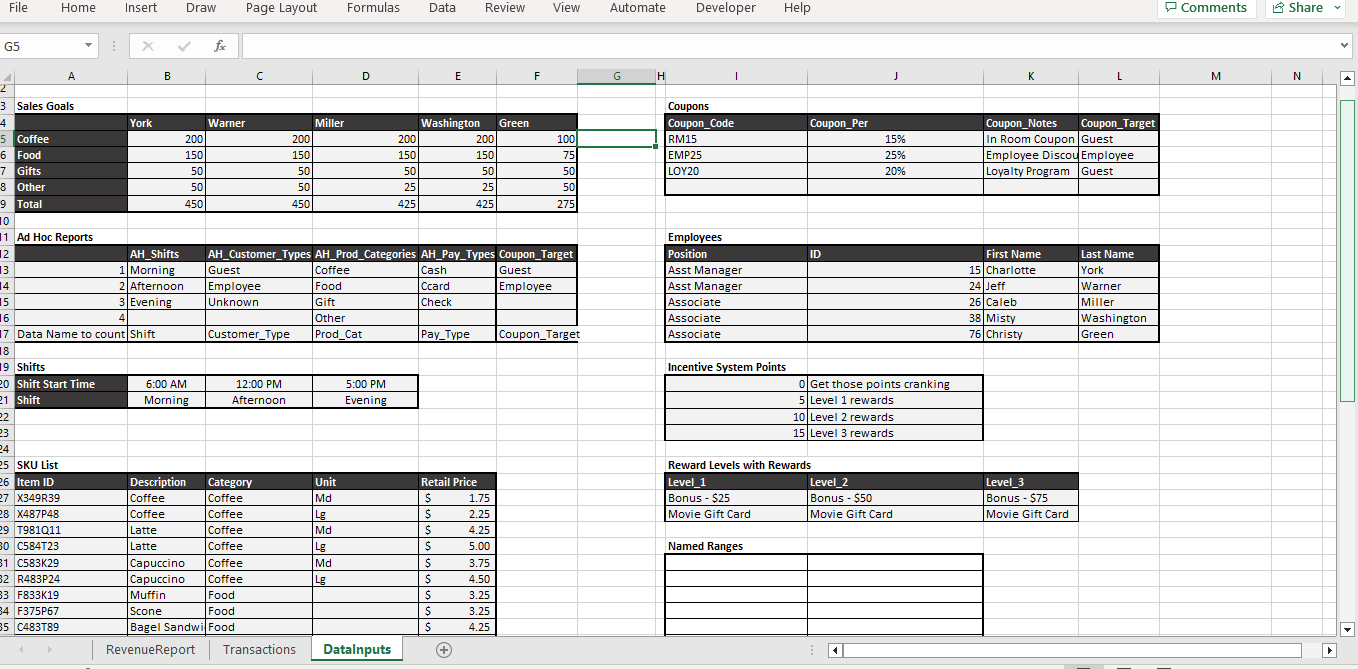This screenshot has width=1358, height=669.
Task: Click previous sheet navigation arrow
Action: point(22,650)
